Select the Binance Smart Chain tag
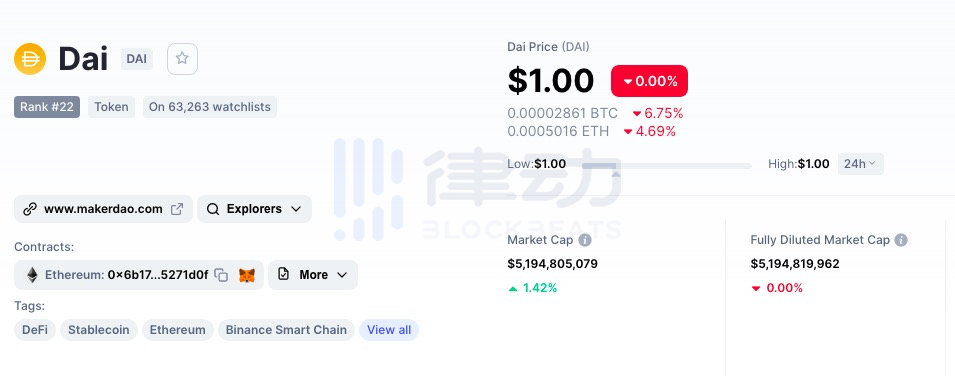 tap(286, 330)
